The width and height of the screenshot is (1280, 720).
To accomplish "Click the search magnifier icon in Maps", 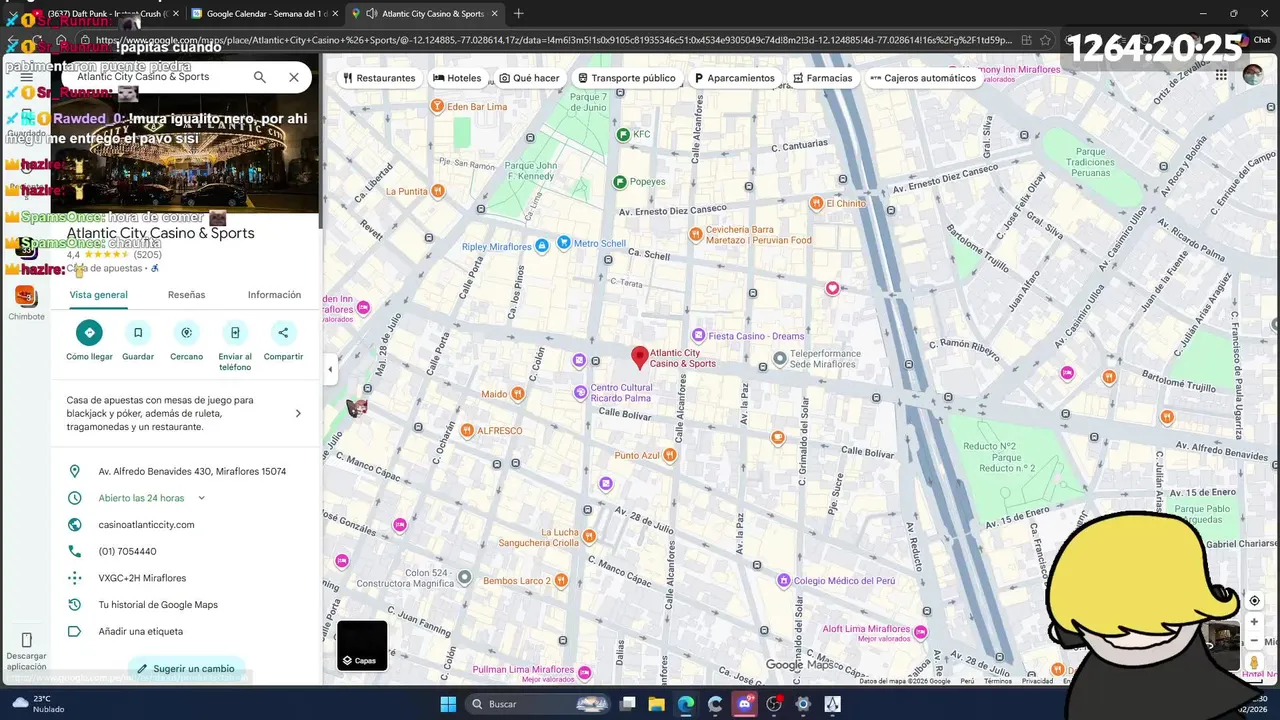I will click(x=259, y=77).
